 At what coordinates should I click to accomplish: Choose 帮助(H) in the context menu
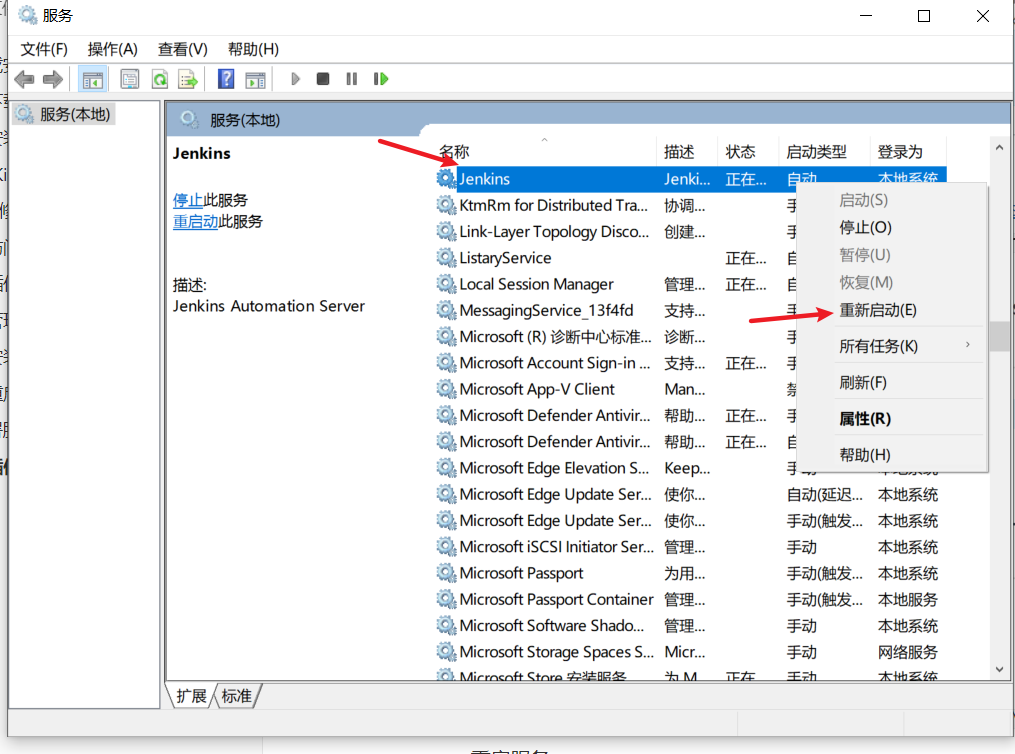[x=891, y=455]
